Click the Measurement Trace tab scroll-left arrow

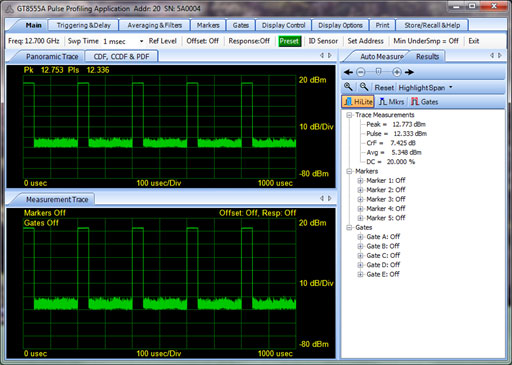(x=322, y=198)
